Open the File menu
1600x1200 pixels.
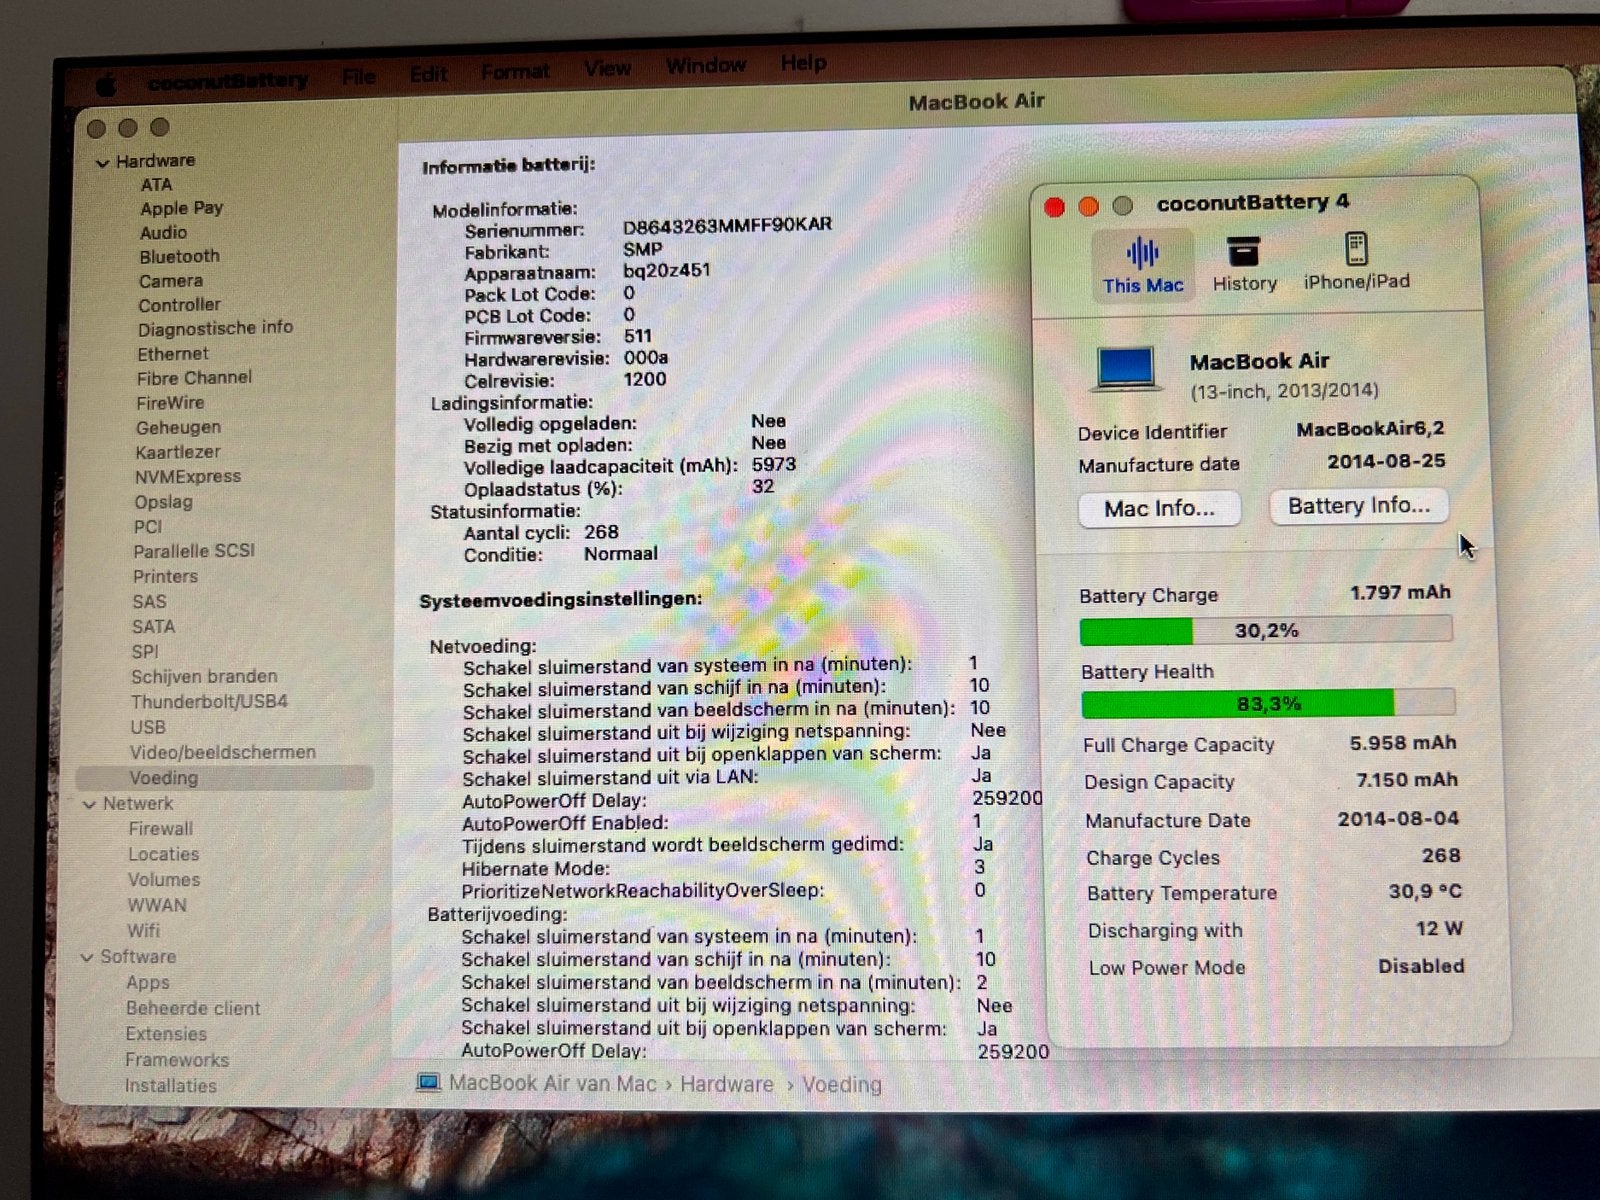[x=358, y=76]
